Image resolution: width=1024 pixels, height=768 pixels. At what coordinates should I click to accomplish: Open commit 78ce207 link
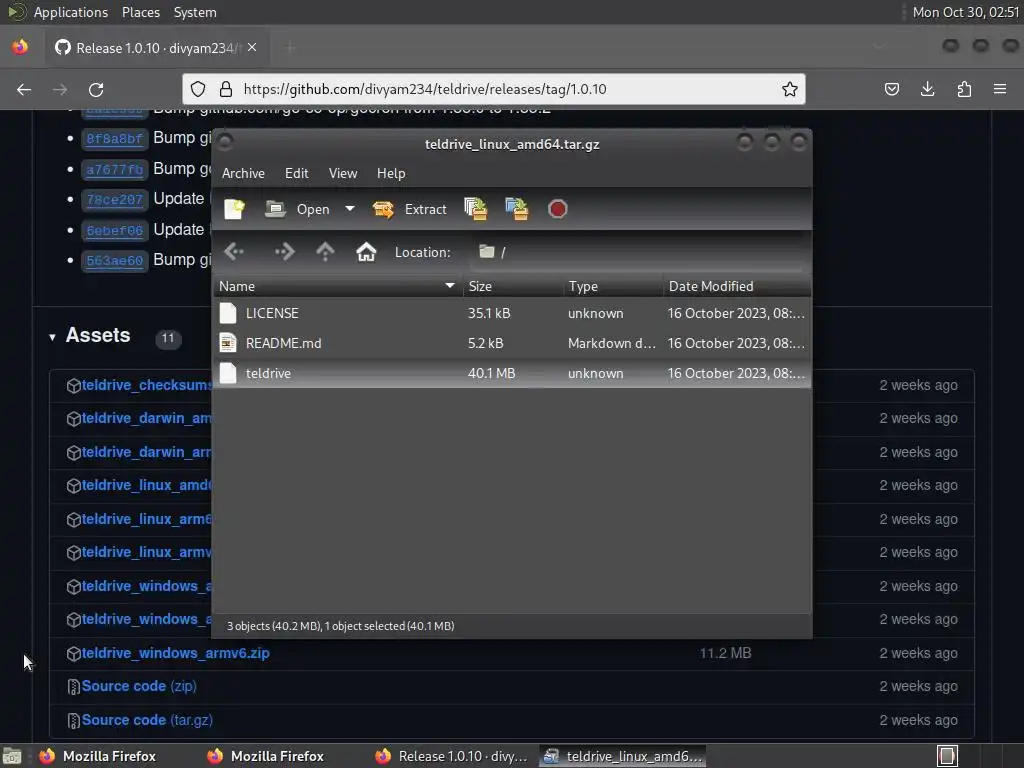pos(114,200)
